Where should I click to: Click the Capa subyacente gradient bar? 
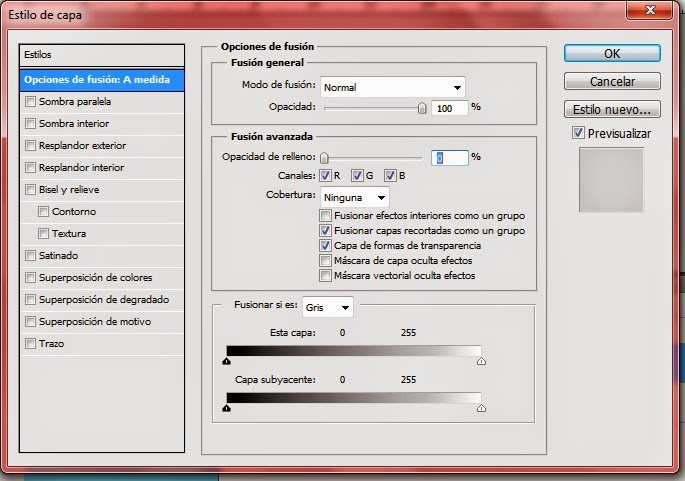pyautogui.click(x=354, y=398)
